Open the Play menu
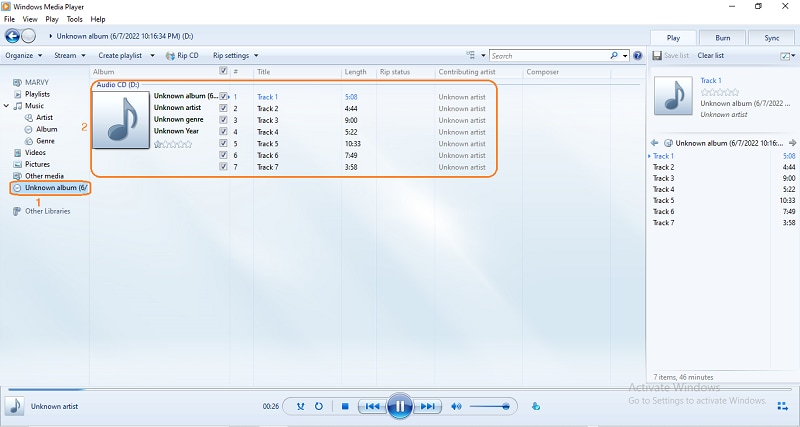The width and height of the screenshot is (800, 427). [x=52, y=19]
